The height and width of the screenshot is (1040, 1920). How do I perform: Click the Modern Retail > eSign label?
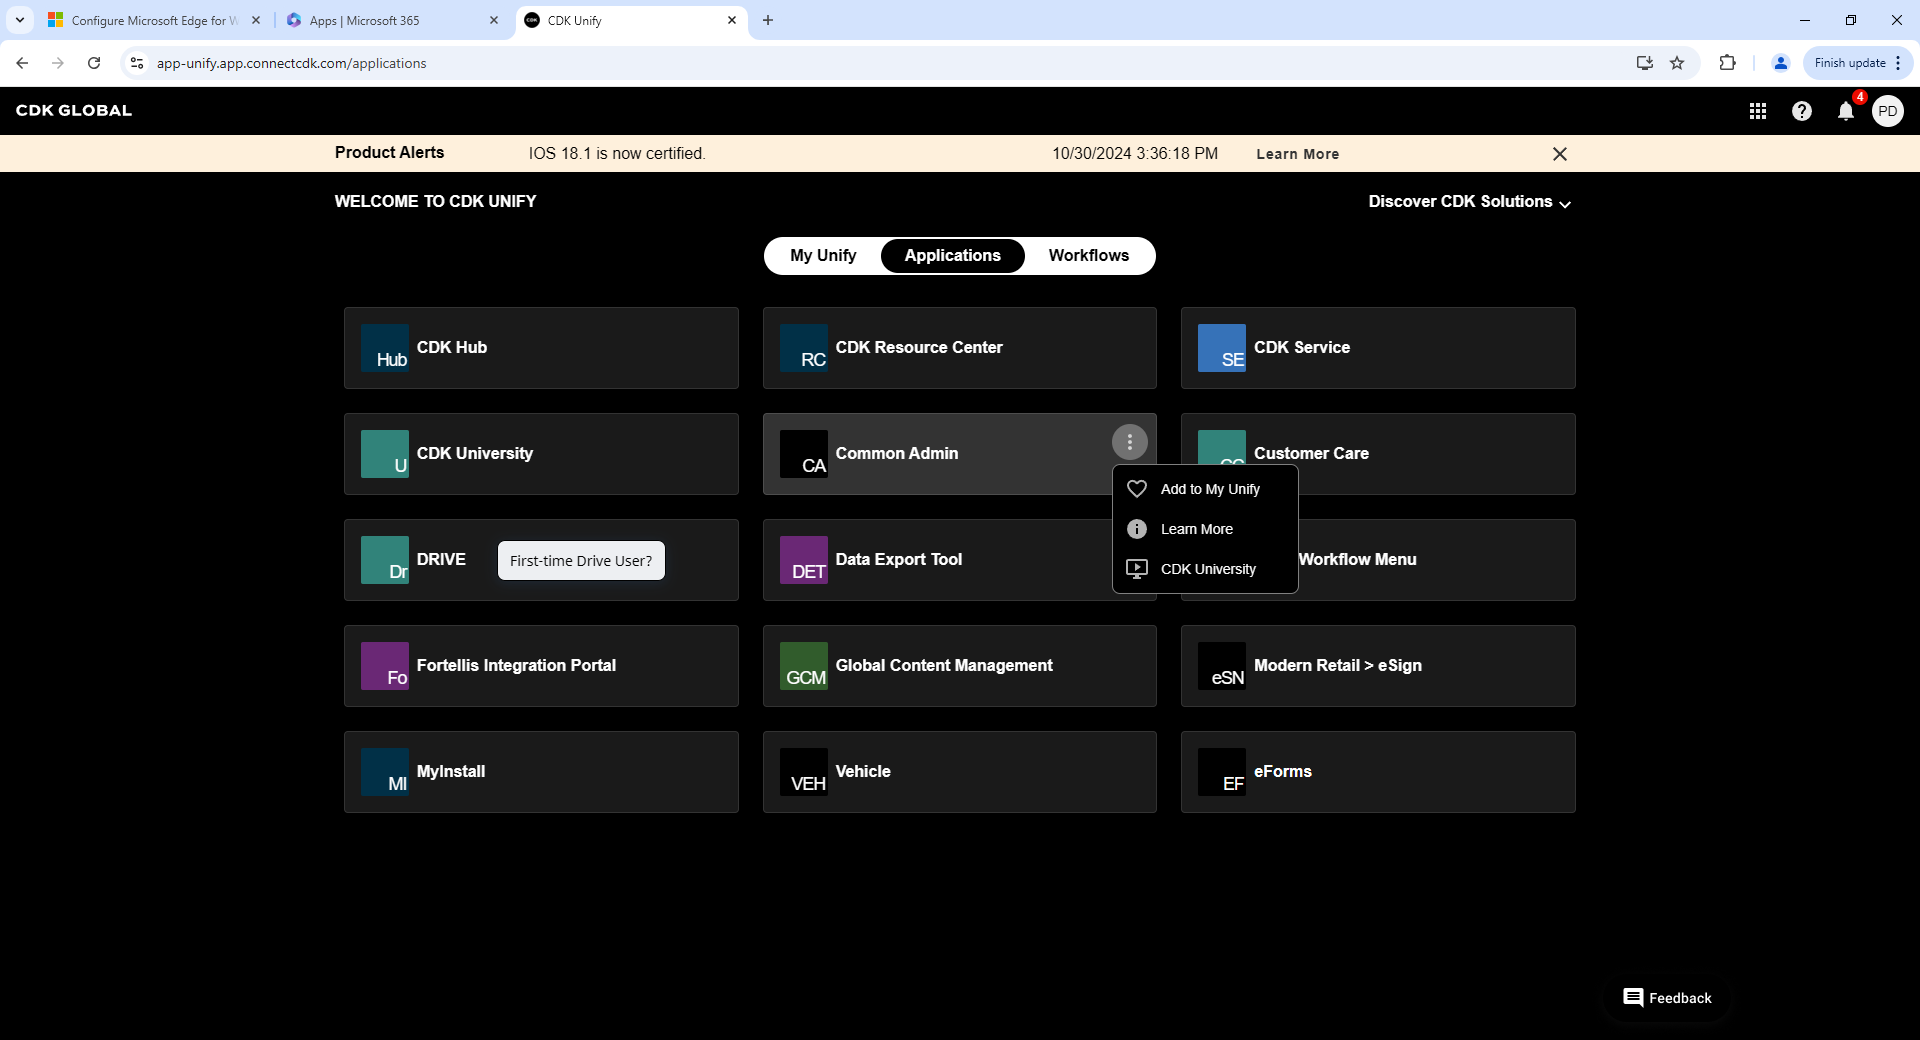click(x=1338, y=666)
